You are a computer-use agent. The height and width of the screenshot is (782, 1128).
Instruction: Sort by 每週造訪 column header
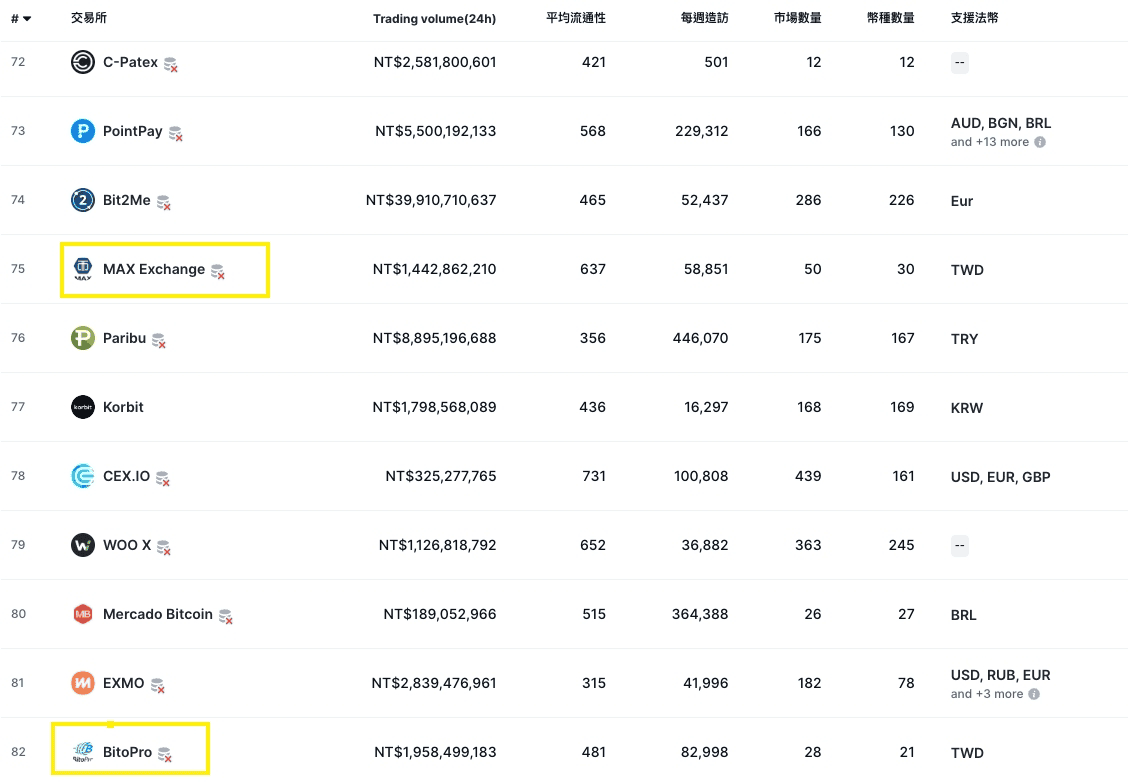[704, 18]
